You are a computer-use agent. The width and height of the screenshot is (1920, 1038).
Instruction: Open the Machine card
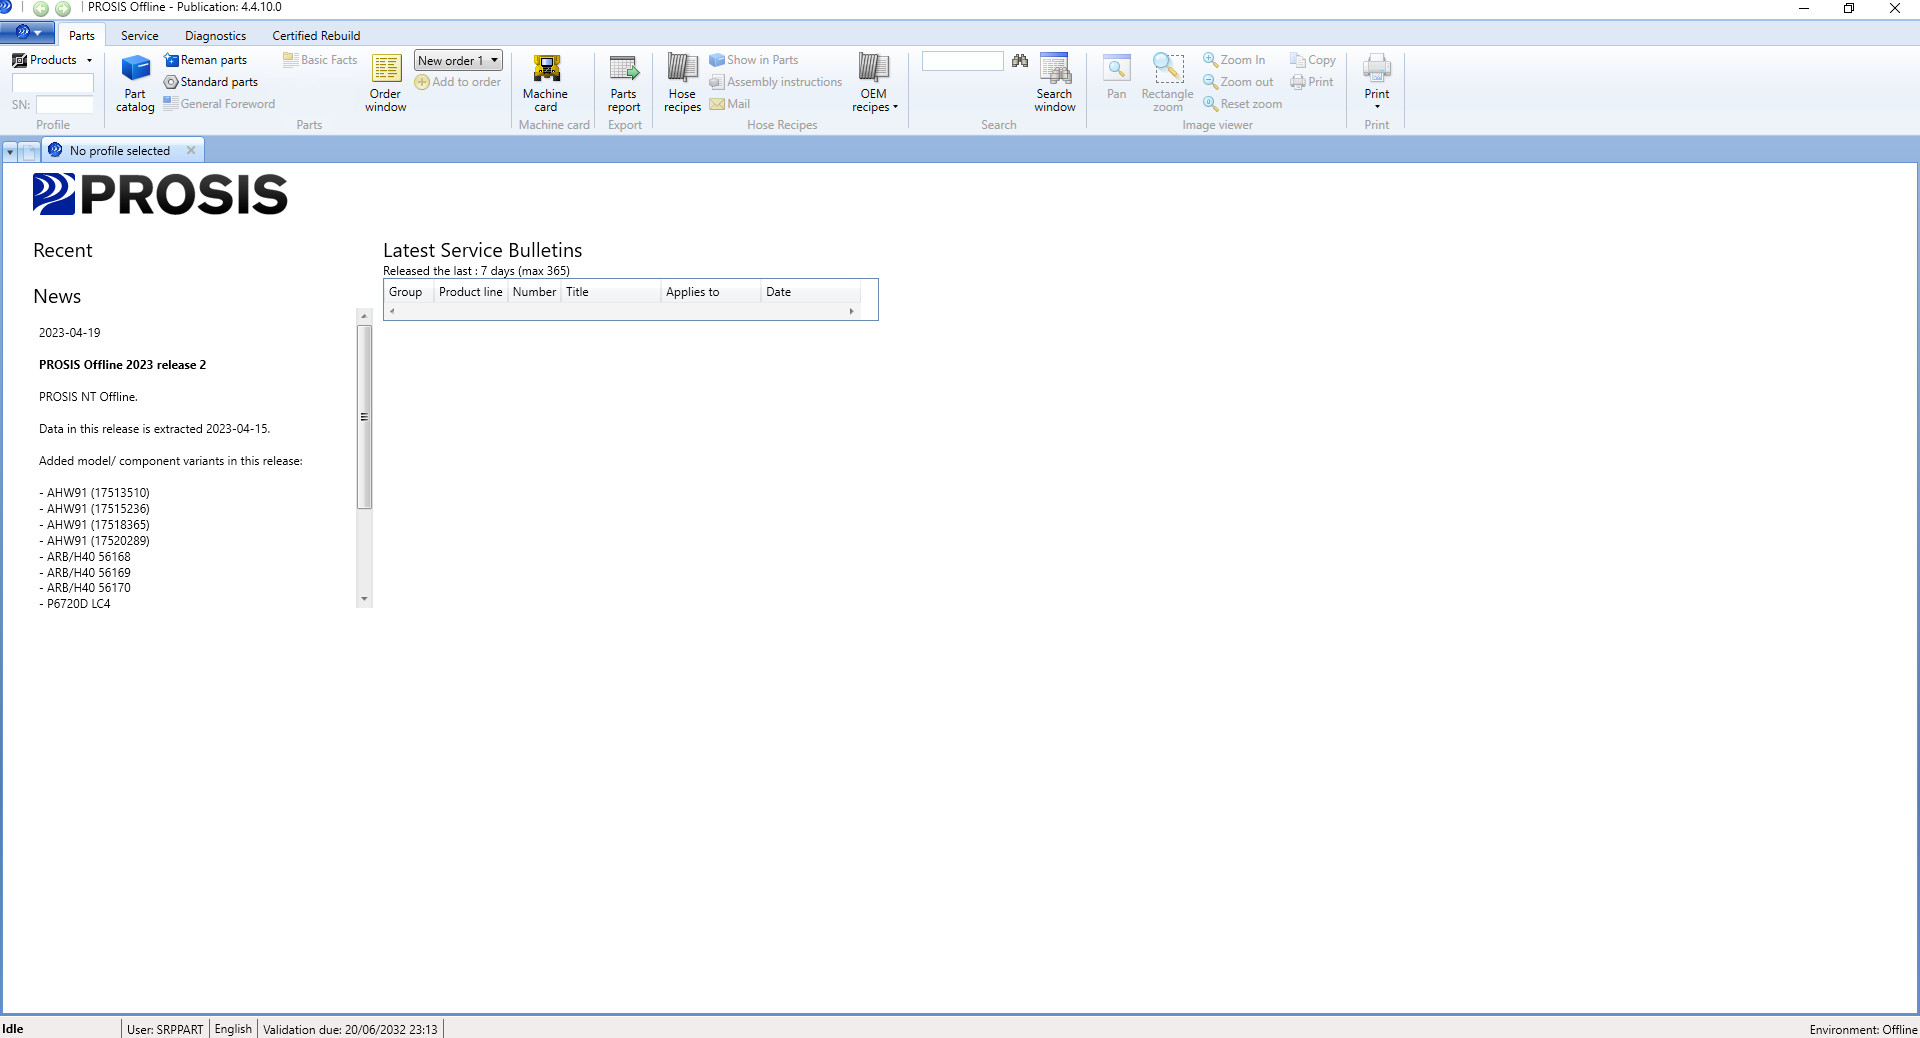pyautogui.click(x=546, y=83)
